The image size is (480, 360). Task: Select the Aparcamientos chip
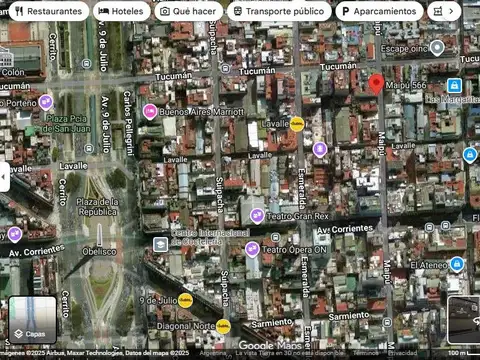point(379,11)
